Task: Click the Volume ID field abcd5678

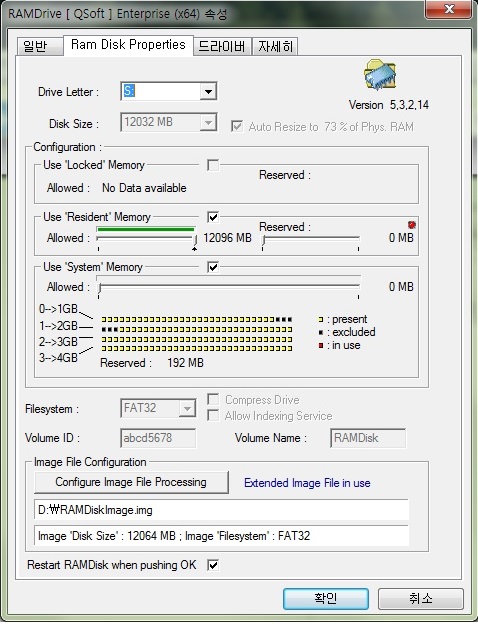Action: click(158, 438)
